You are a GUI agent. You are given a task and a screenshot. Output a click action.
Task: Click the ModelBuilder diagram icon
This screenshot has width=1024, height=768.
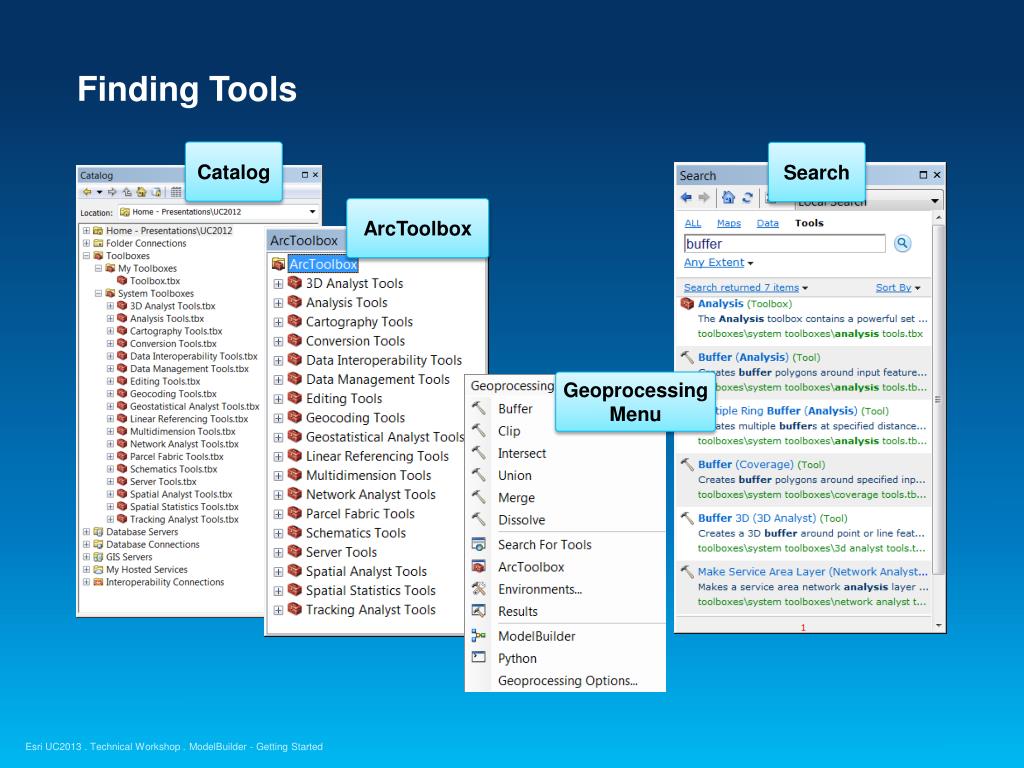tap(479, 635)
